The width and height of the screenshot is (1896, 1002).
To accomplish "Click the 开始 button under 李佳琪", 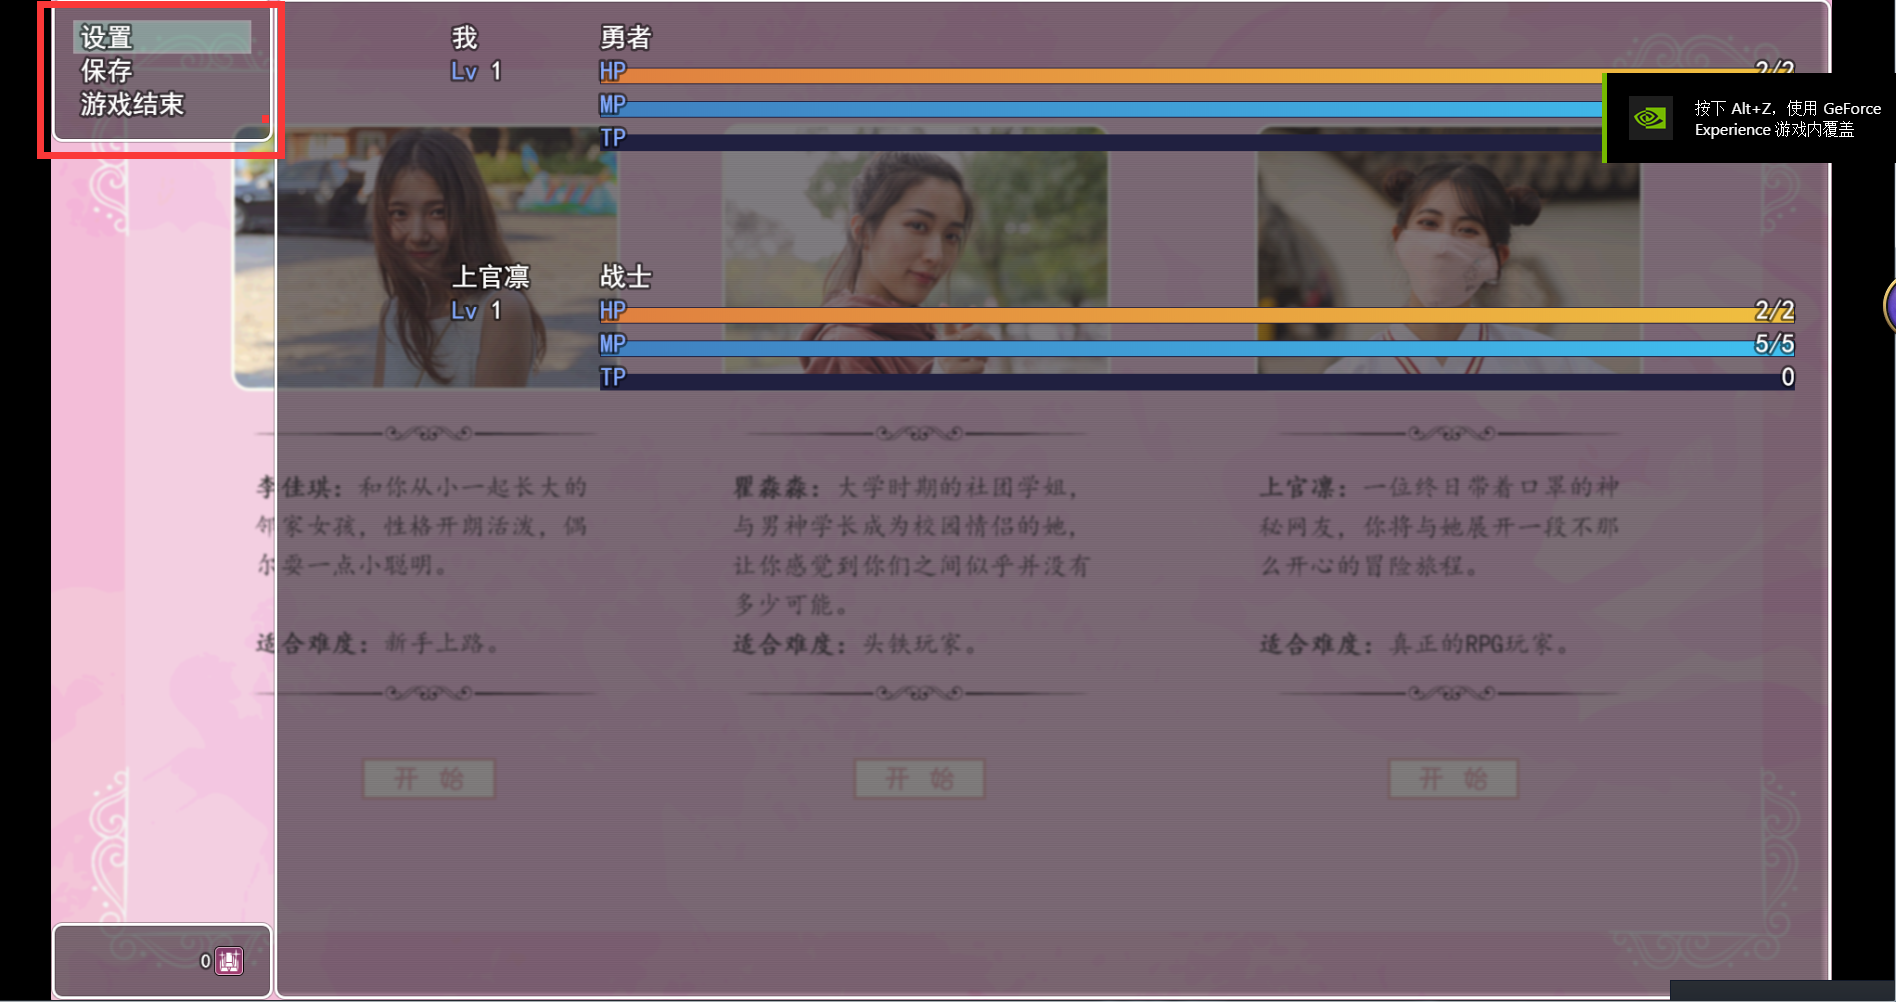I will pyautogui.click(x=429, y=779).
